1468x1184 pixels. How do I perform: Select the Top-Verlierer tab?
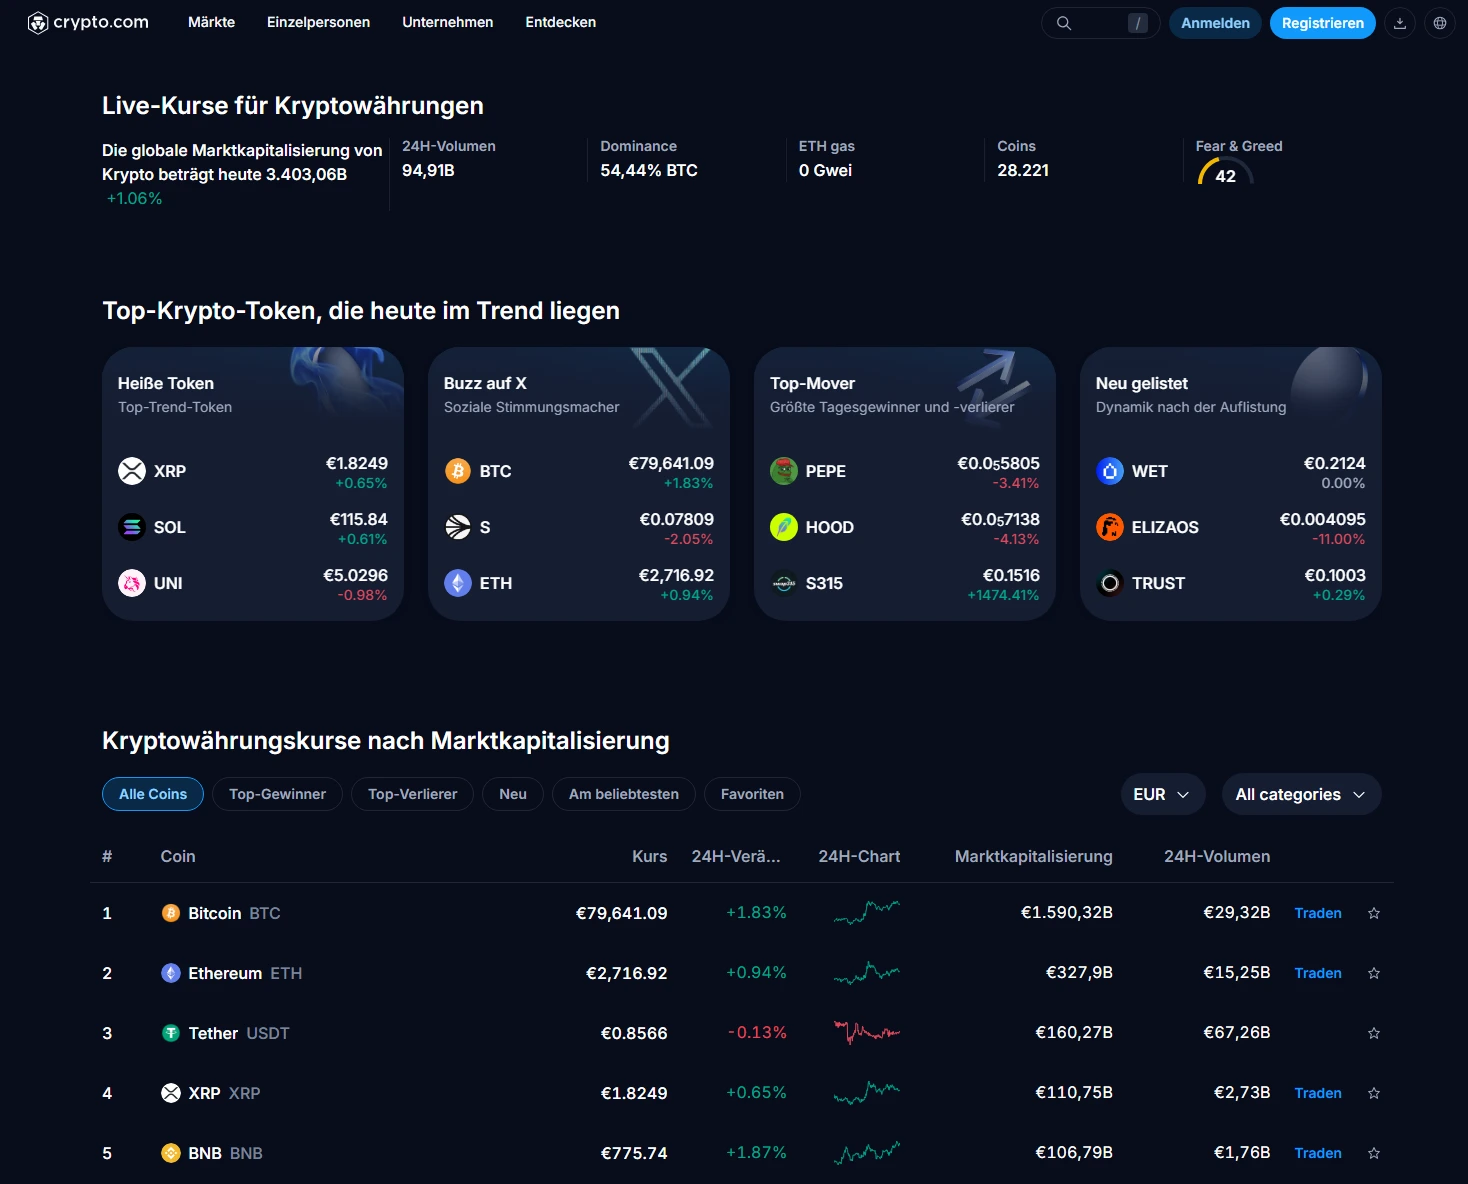click(x=413, y=794)
